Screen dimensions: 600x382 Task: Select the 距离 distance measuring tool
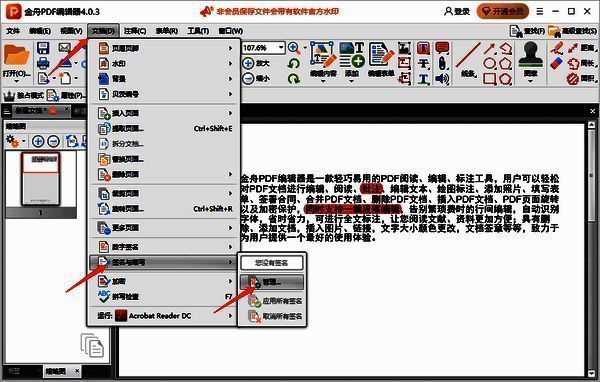point(581,48)
